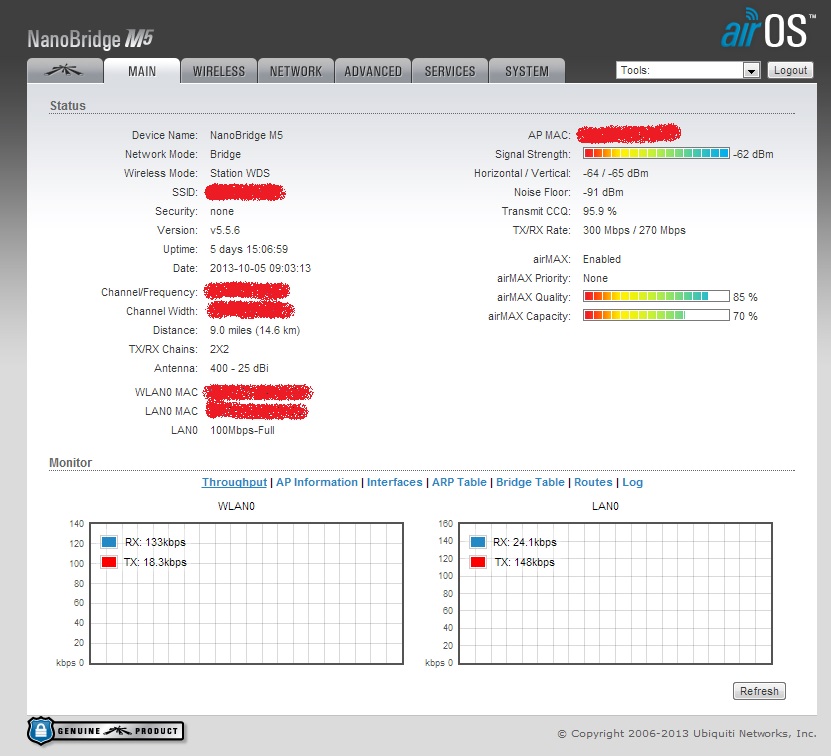Open the Tools dropdown arrow

[x=751, y=71]
